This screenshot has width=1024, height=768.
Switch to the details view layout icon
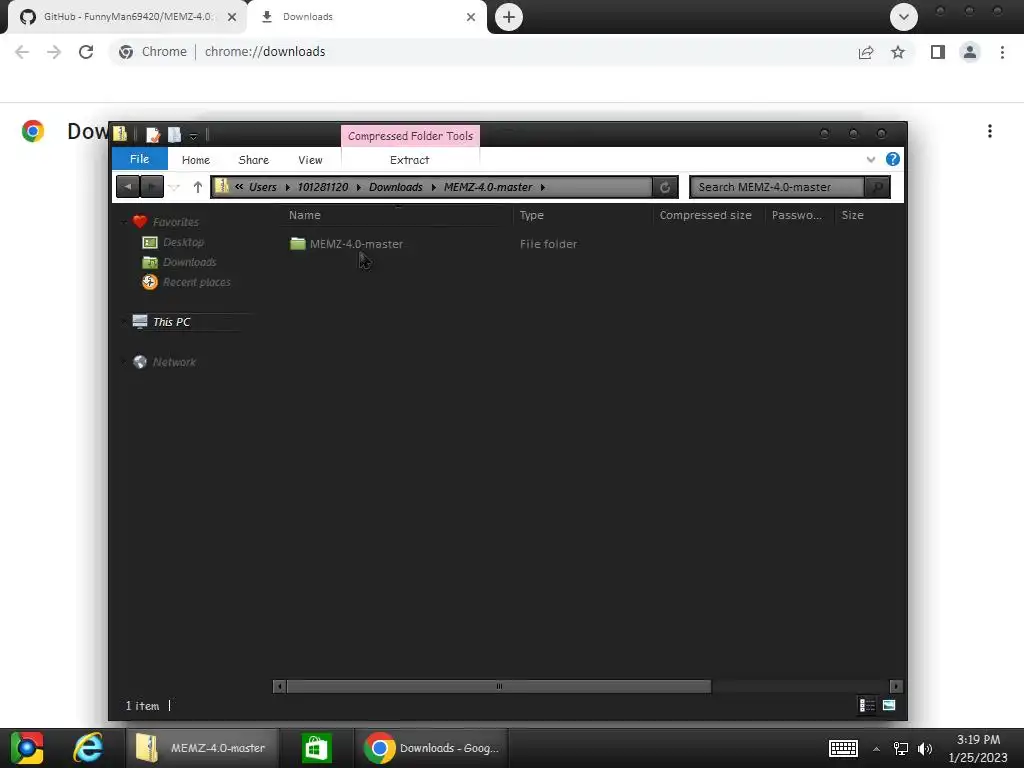(x=867, y=705)
